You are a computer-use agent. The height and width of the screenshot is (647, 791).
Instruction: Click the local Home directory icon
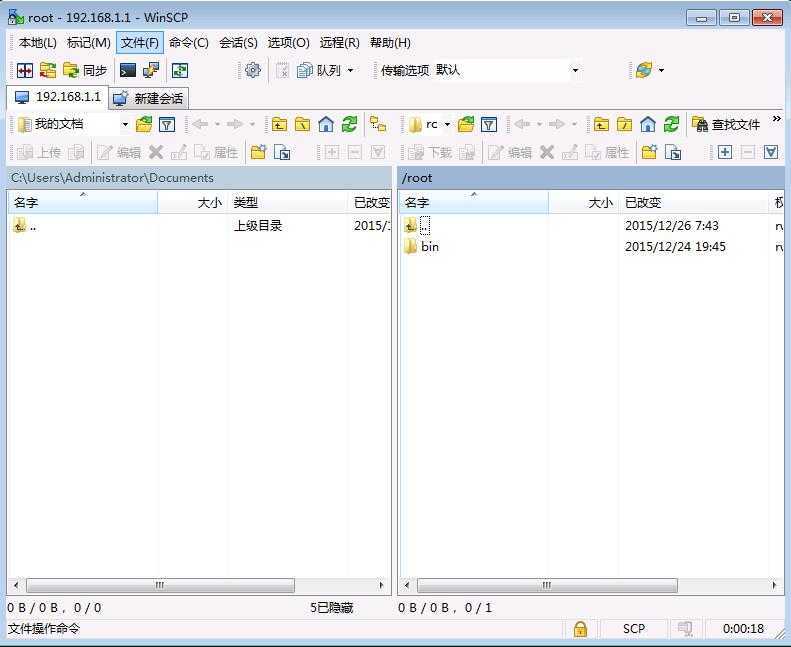point(326,124)
